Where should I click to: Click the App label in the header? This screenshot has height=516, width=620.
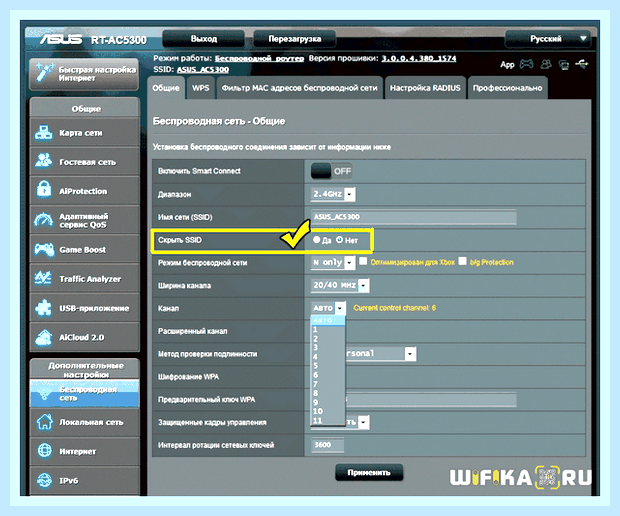(x=507, y=64)
